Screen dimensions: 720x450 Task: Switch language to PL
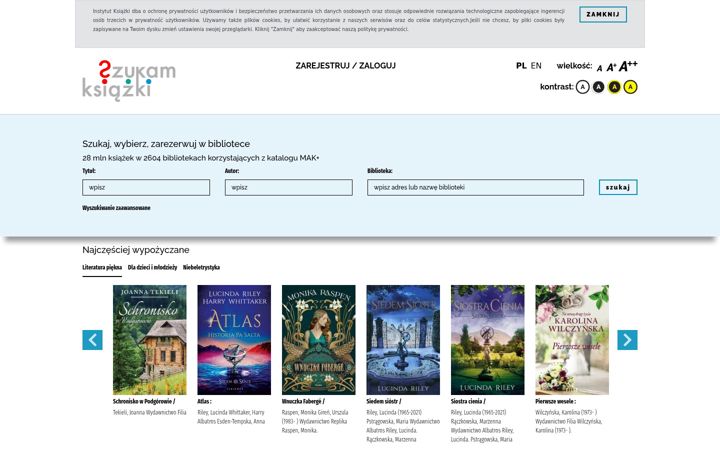tap(521, 66)
